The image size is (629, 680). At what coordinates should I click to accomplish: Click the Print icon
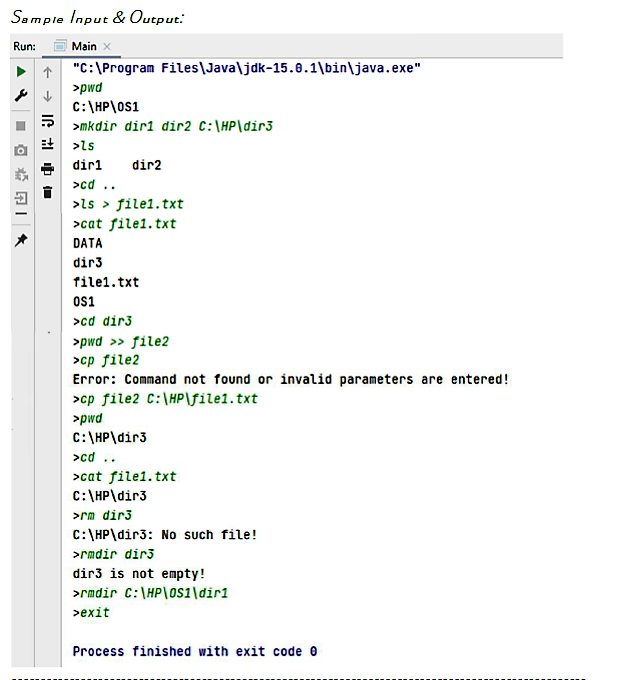click(x=48, y=169)
